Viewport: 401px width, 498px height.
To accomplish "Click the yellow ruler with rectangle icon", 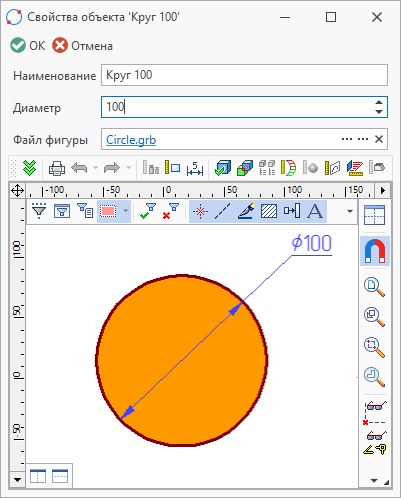I will pos(173,168).
